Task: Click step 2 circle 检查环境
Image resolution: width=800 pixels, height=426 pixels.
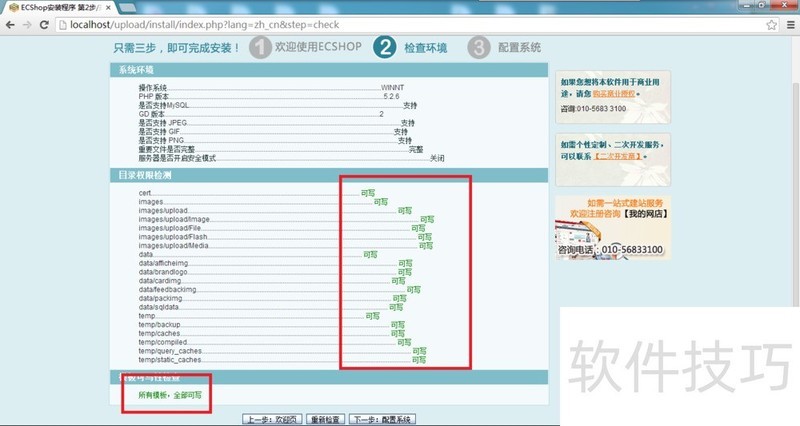Action: [x=385, y=47]
